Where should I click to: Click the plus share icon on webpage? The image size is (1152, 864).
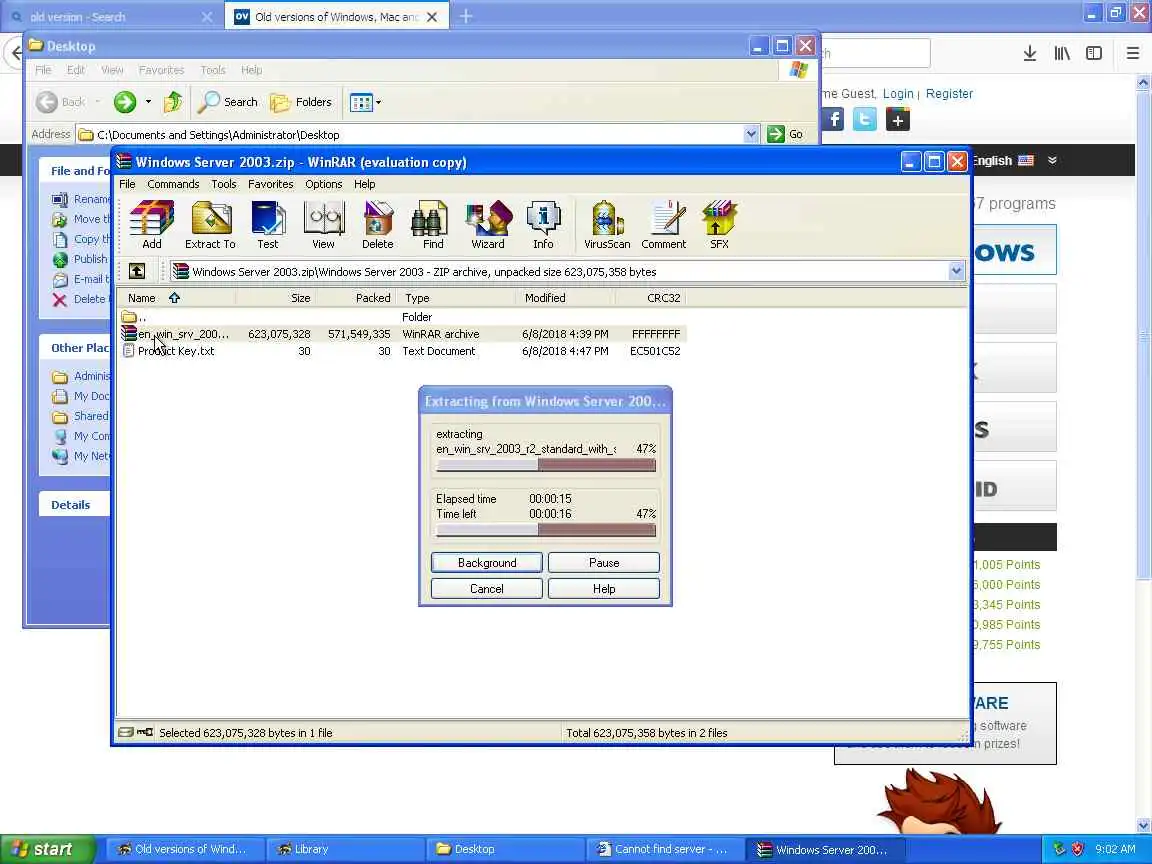point(898,119)
